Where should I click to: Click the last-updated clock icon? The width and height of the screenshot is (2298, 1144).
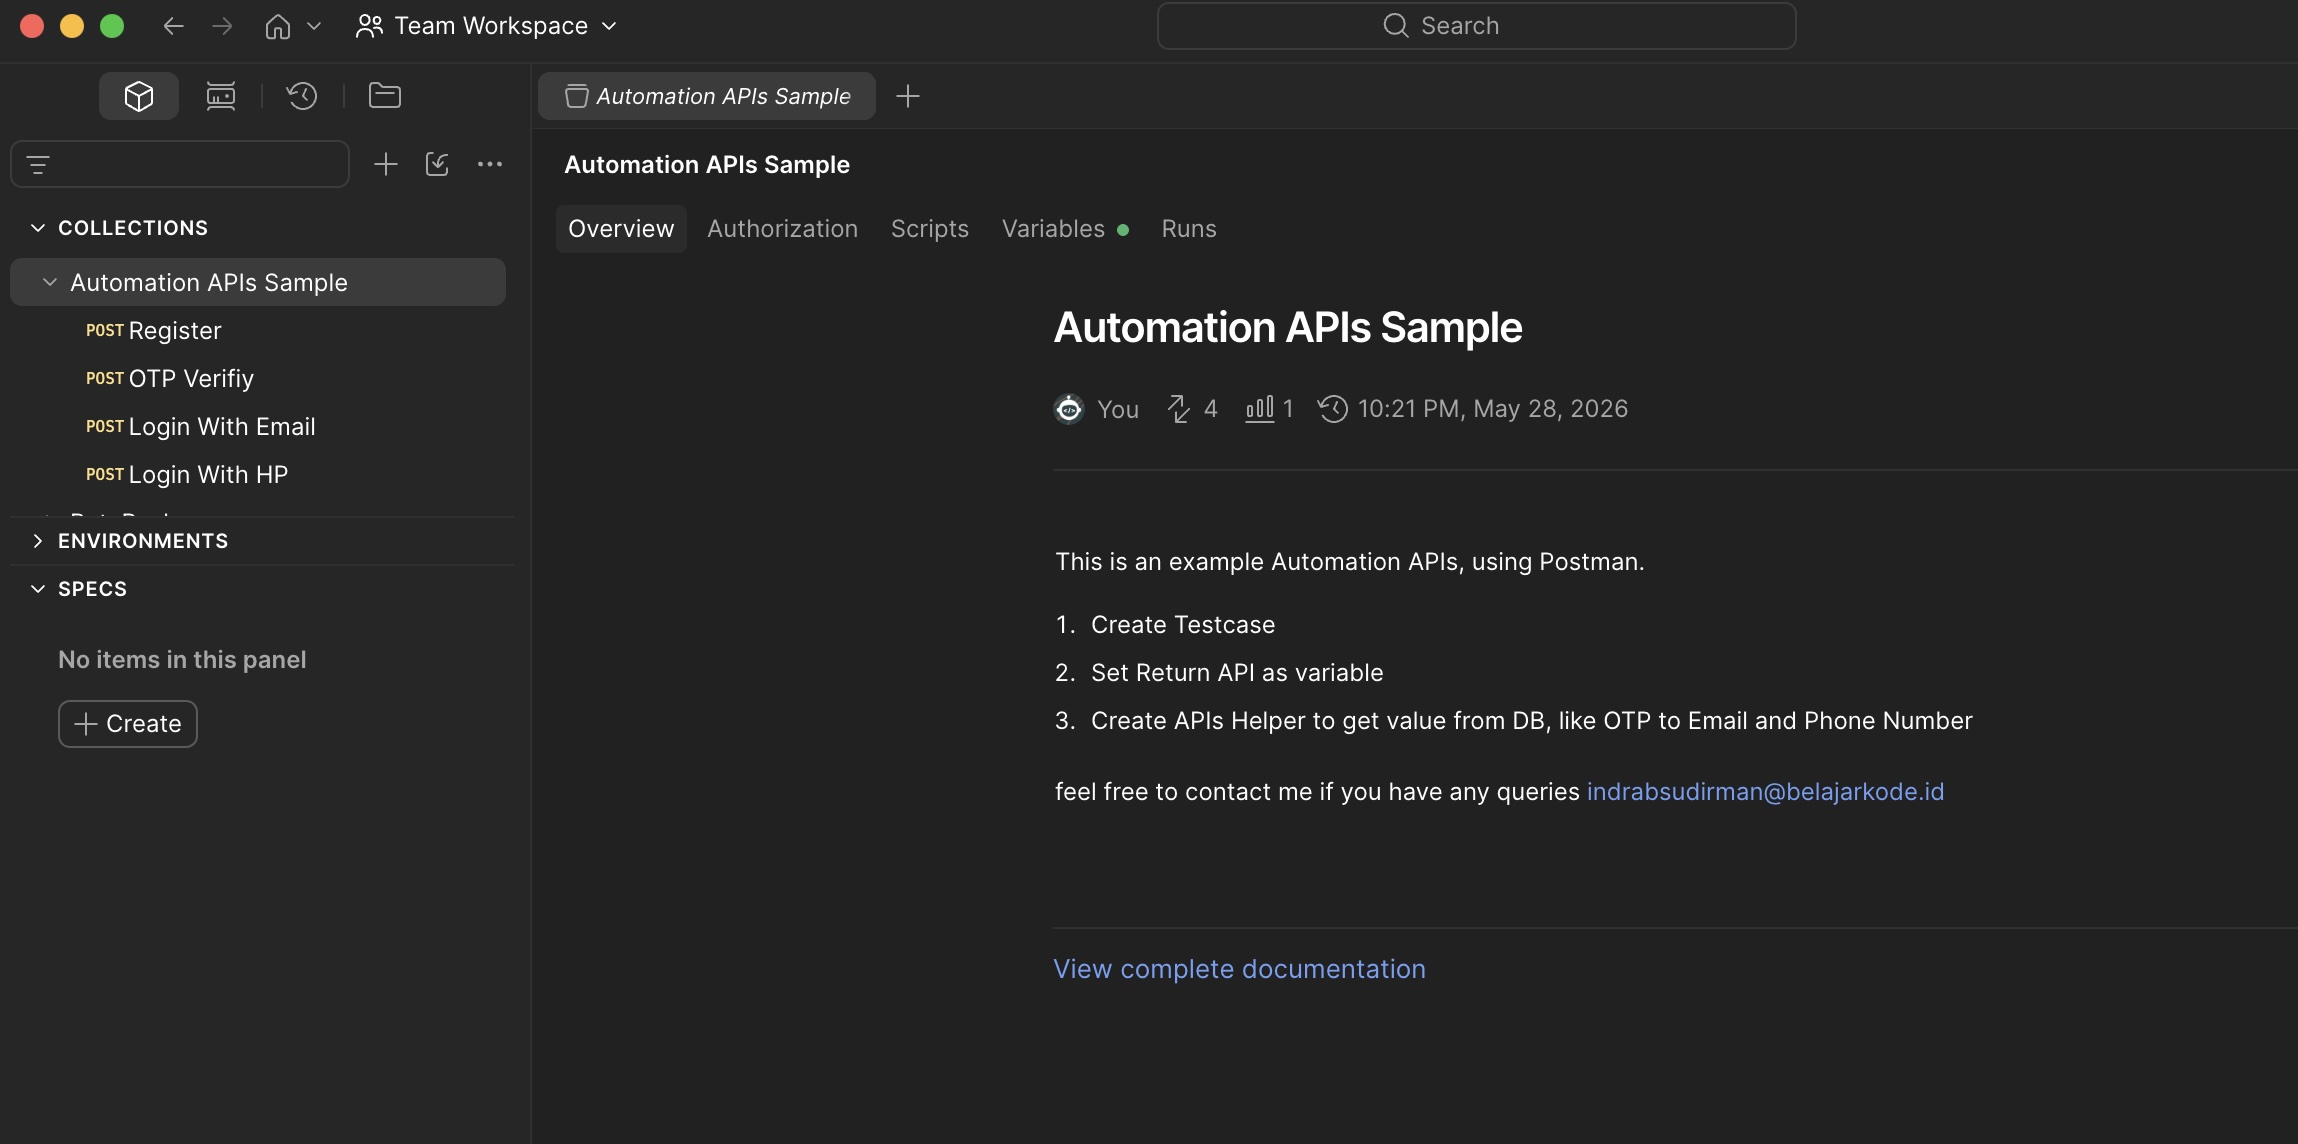click(x=1333, y=409)
